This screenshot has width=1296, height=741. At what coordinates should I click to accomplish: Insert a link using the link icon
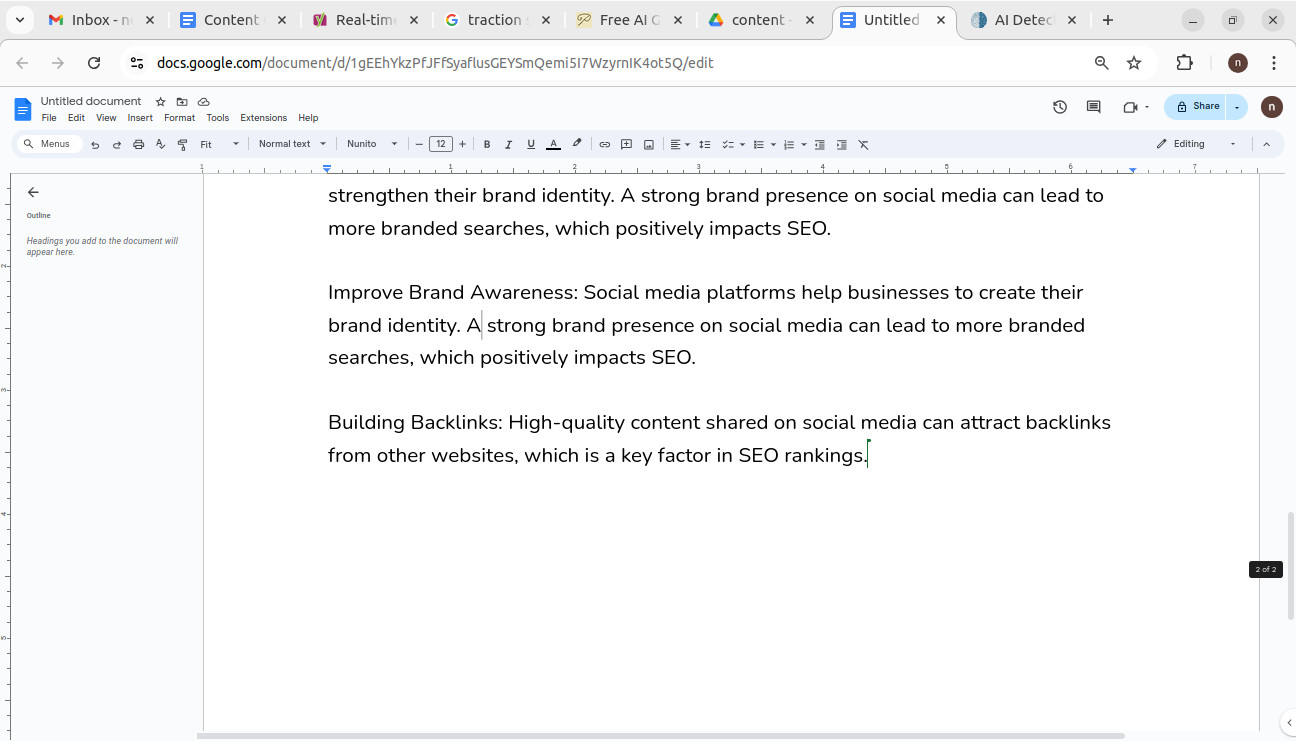pos(604,145)
